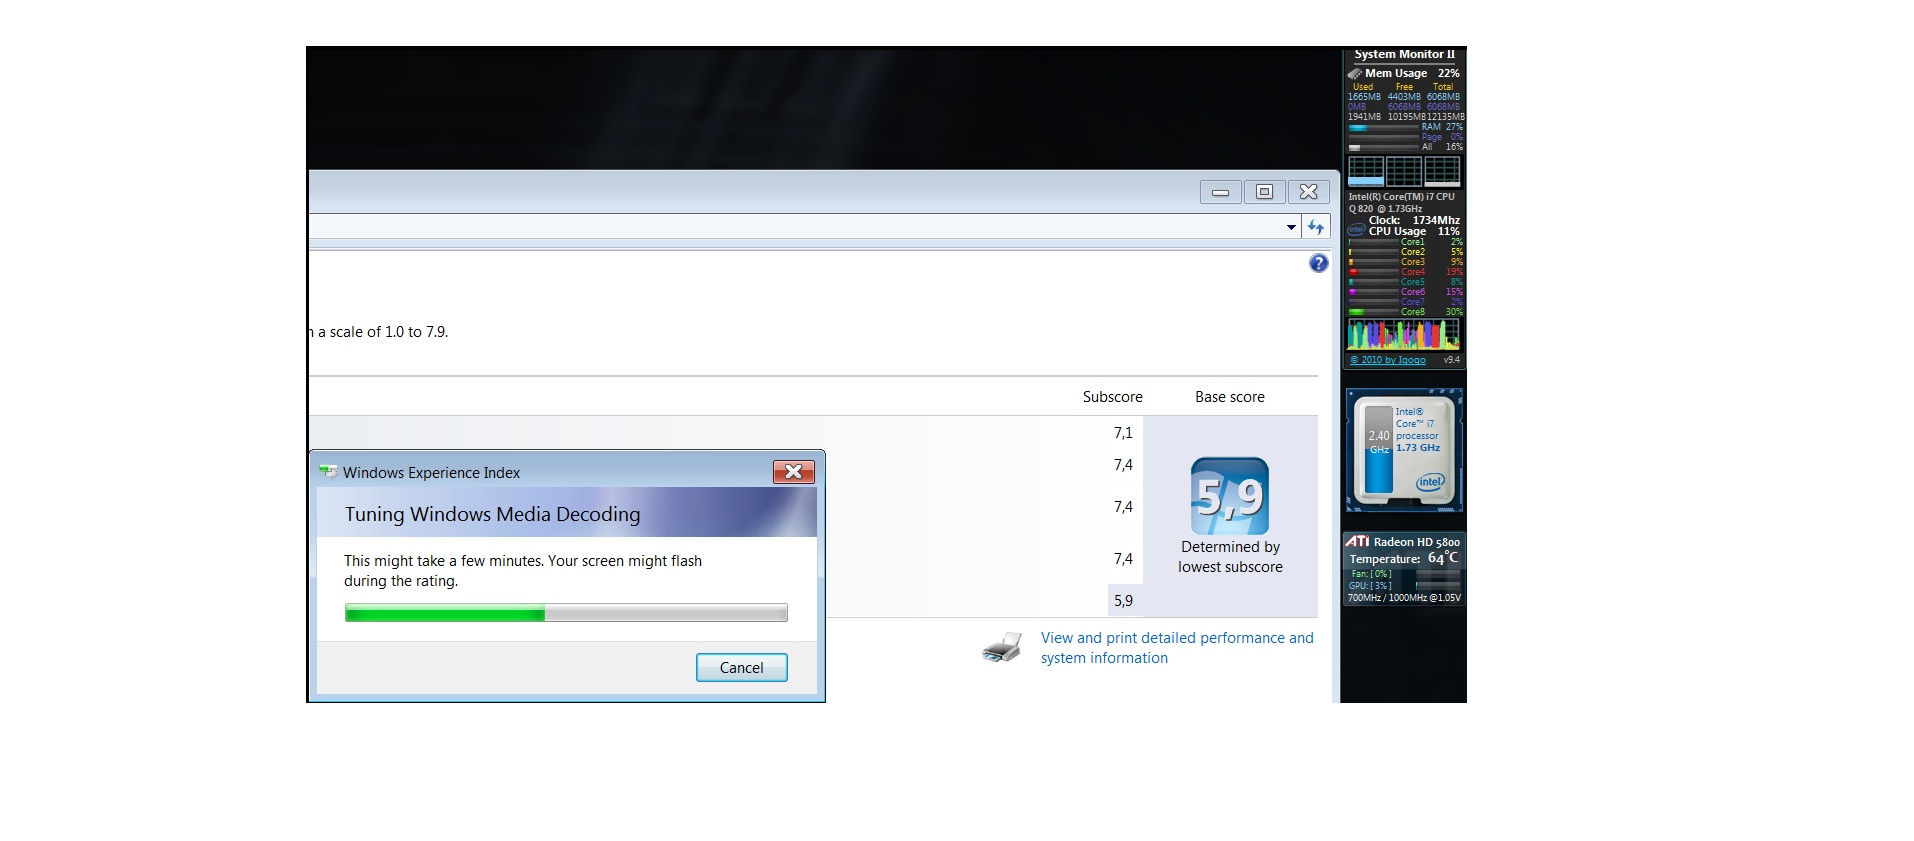
Task: Click the memory chip icon beside Mem Usage
Action: (x=1355, y=73)
